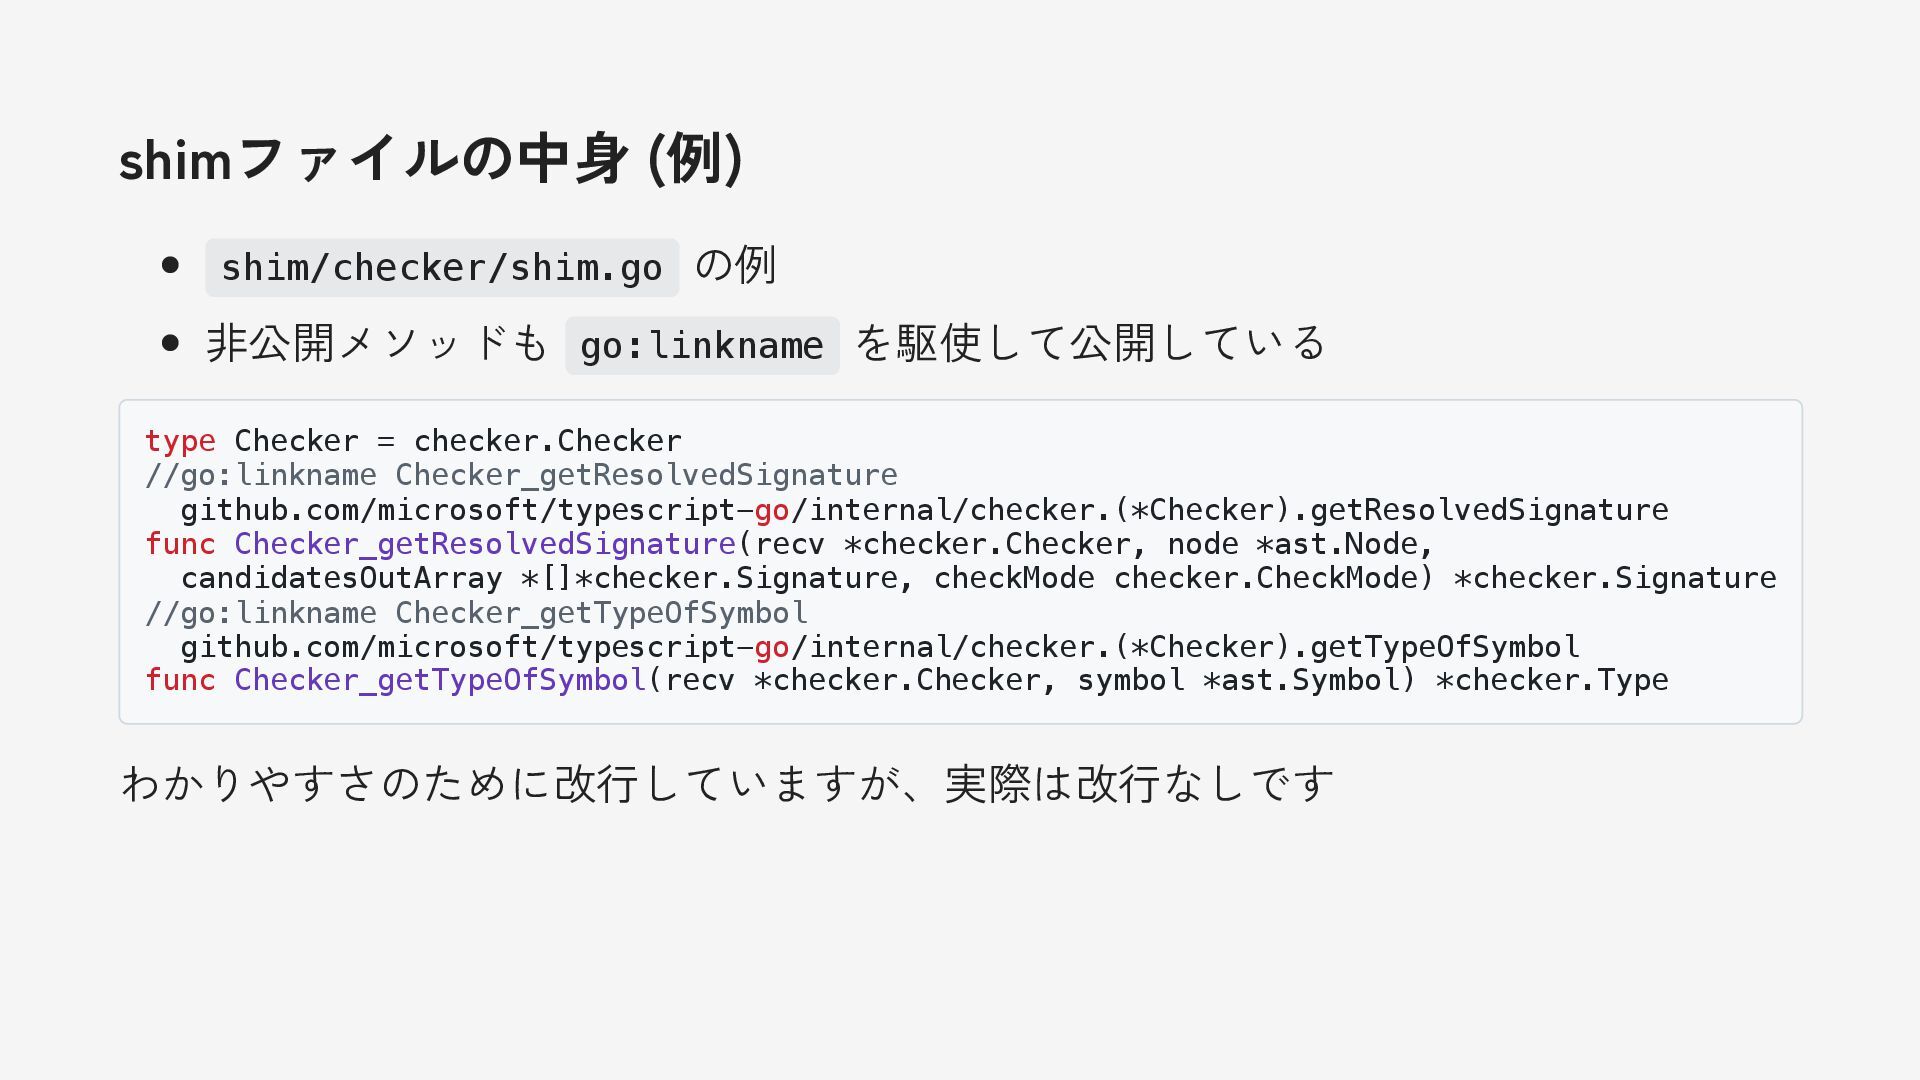Click the footnote text about 改行

click(726, 783)
